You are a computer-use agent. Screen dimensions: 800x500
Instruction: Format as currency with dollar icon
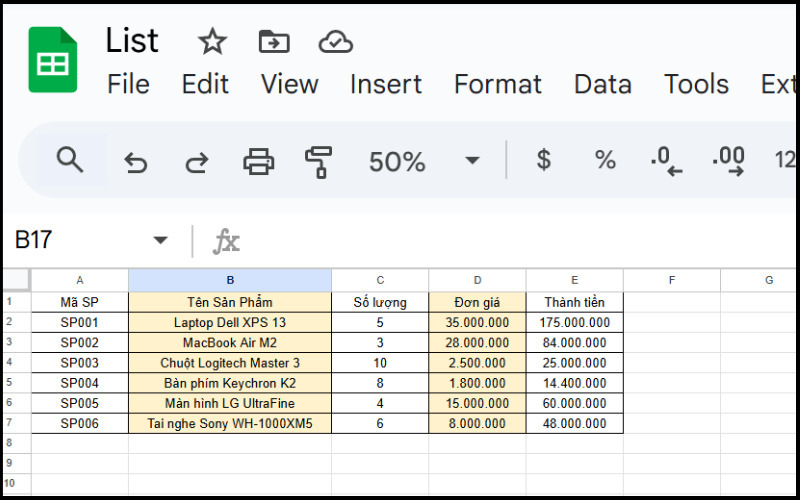click(x=543, y=160)
